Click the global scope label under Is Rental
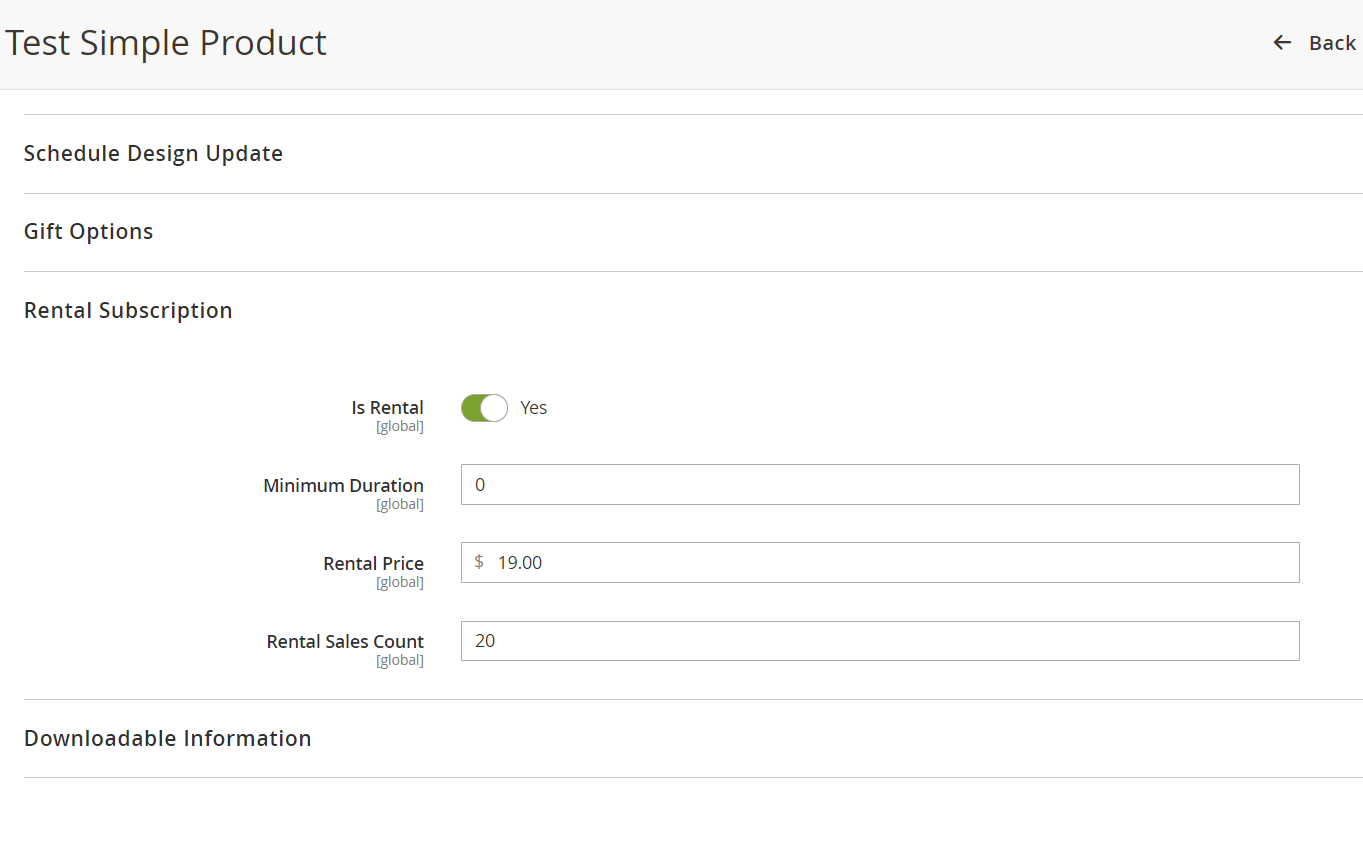The width and height of the screenshot is (1363, 850). pos(399,425)
